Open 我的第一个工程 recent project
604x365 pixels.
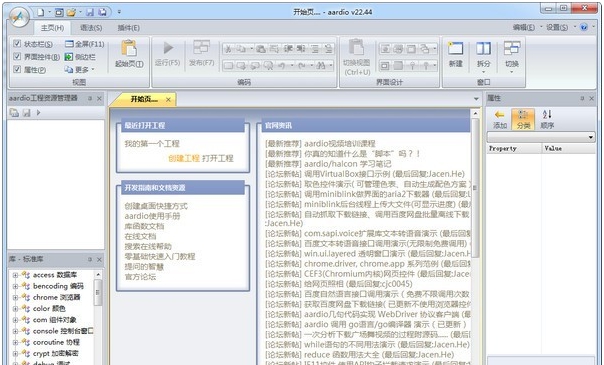[x=152, y=144]
